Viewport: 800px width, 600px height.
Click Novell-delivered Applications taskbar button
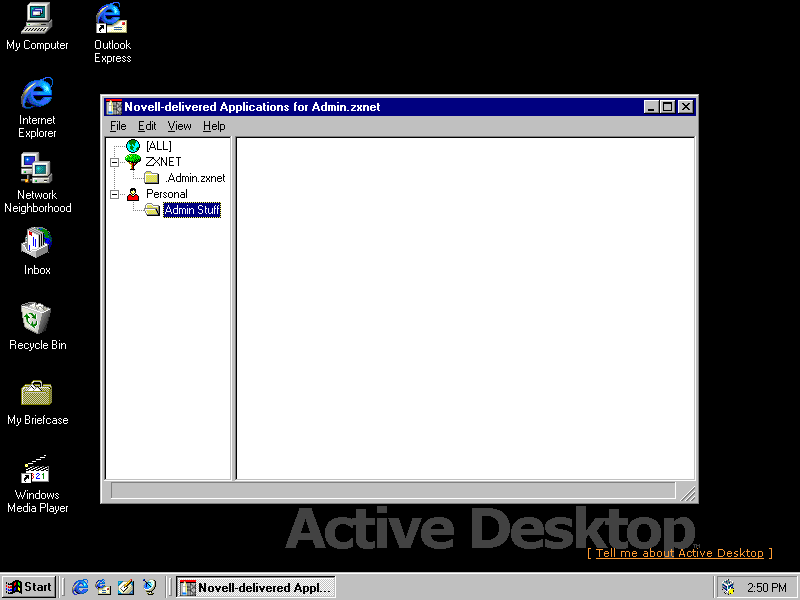point(255,587)
